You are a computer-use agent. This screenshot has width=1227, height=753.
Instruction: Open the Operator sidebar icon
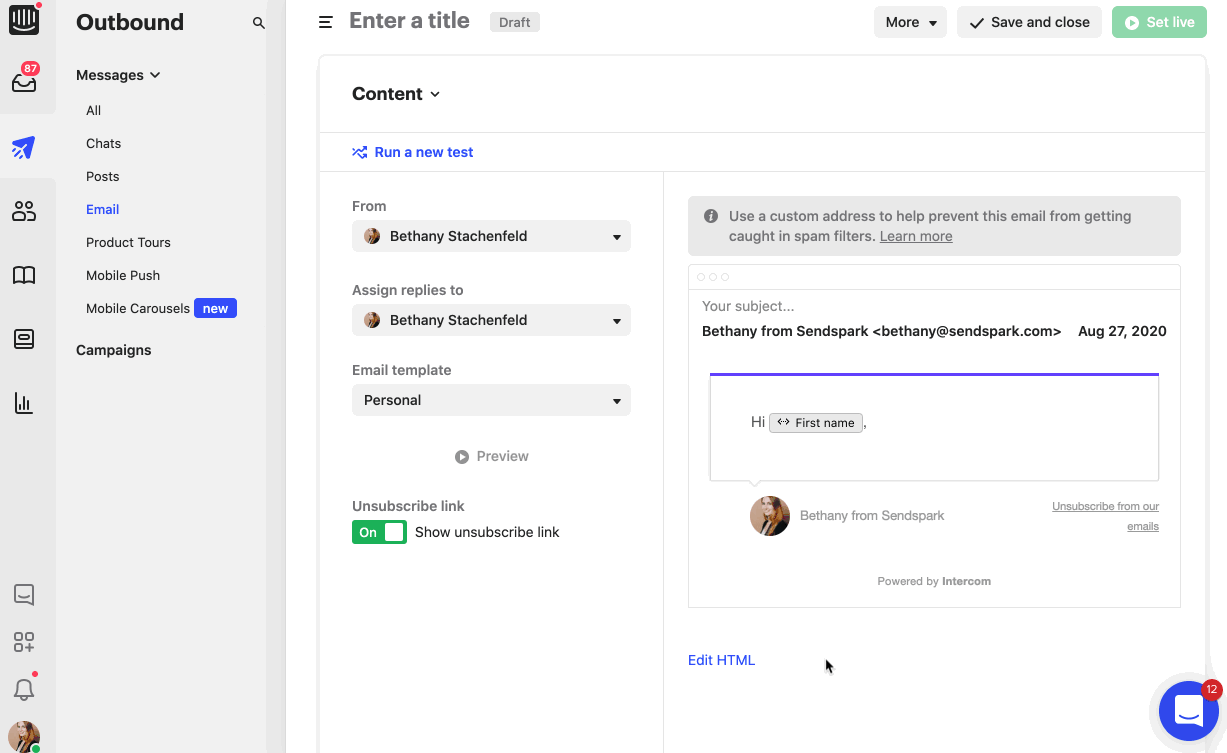pos(24,339)
